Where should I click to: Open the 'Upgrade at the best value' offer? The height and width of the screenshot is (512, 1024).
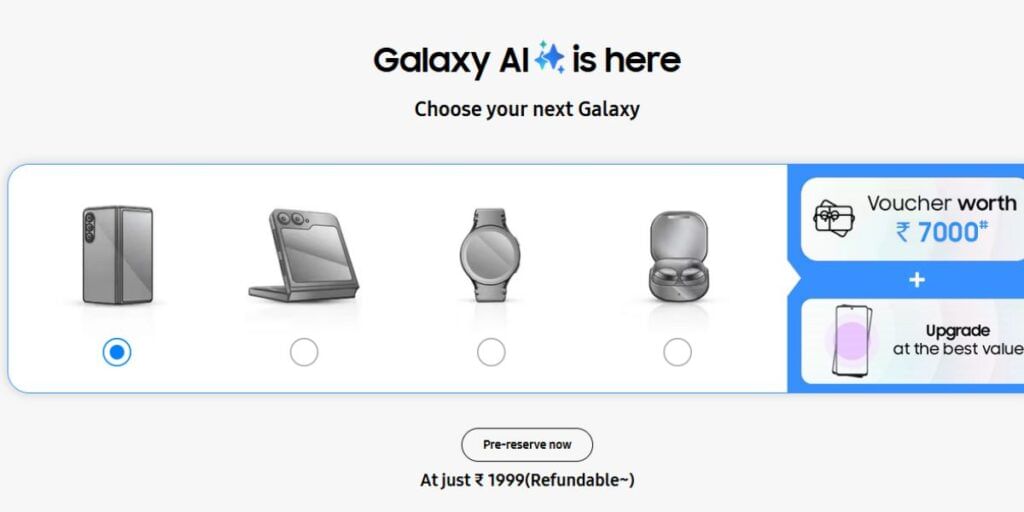(x=912, y=341)
